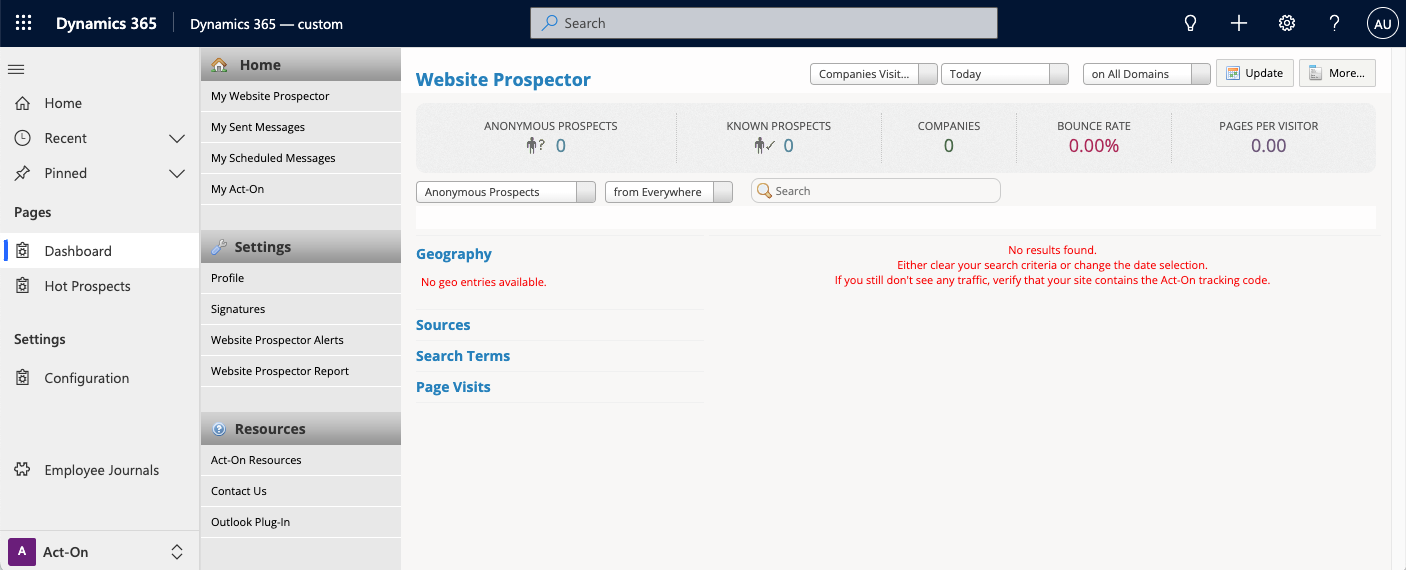Click the Update button

coord(1255,73)
